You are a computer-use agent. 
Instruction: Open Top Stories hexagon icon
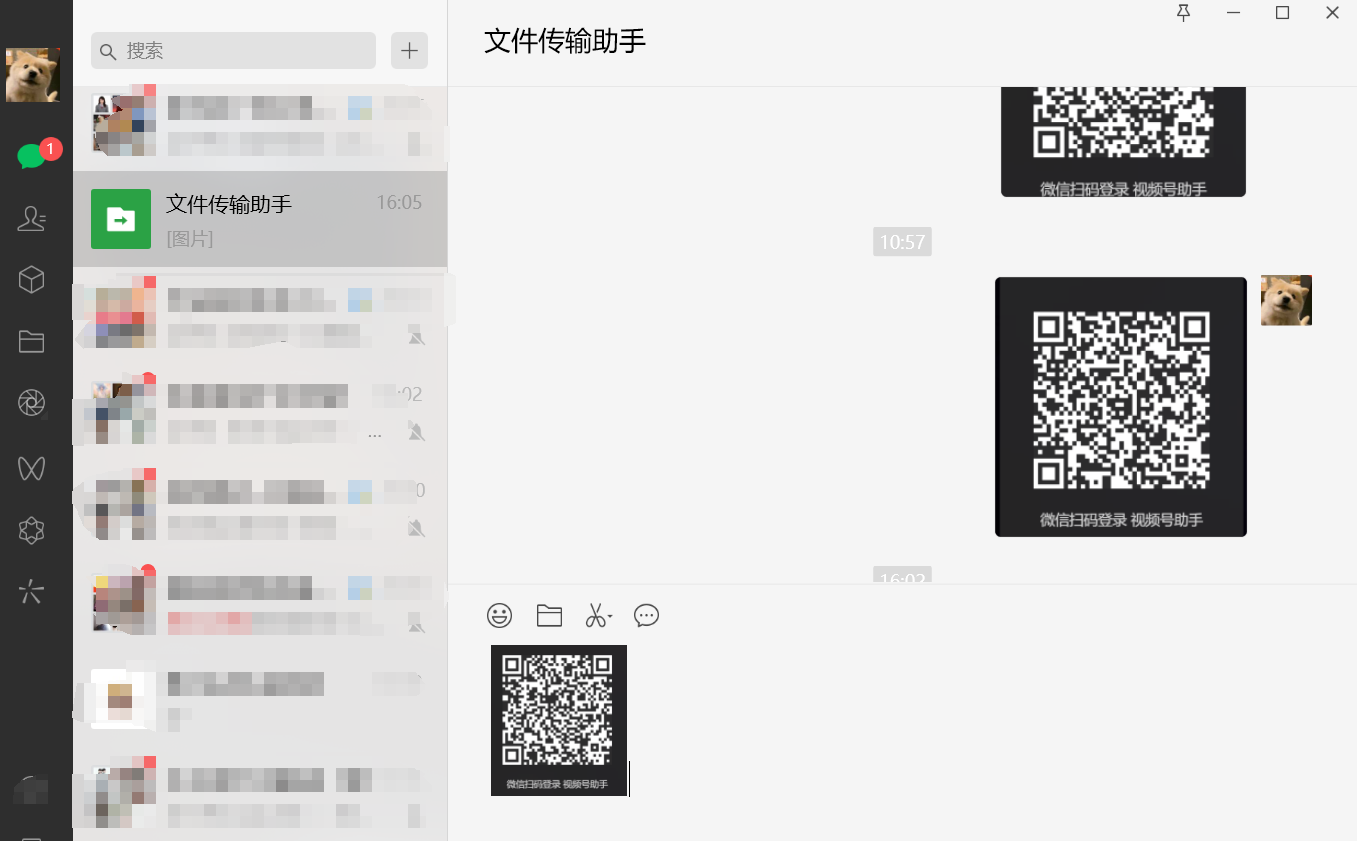[32, 530]
